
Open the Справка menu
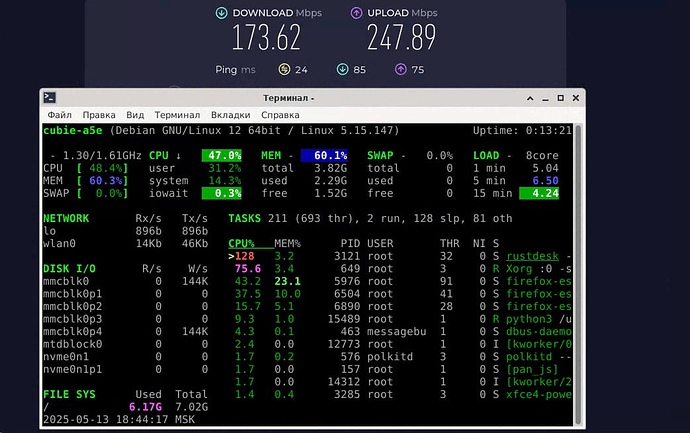pyautogui.click(x=280, y=115)
